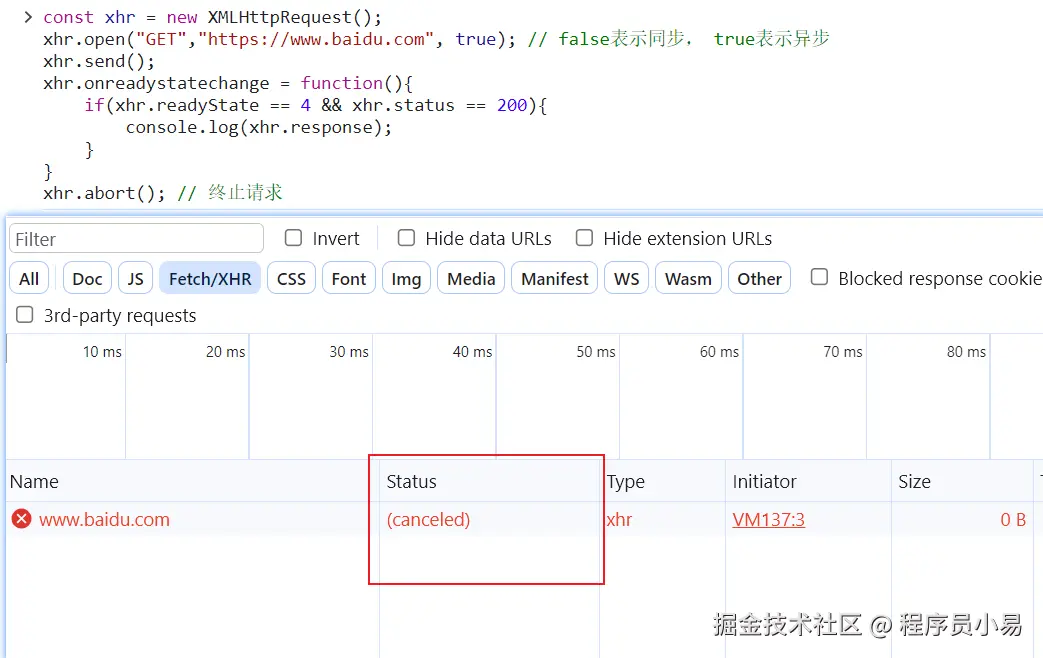Viewport: 1043px width, 658px height.
Task: Filter requests by CSS type
Action: 291,279
